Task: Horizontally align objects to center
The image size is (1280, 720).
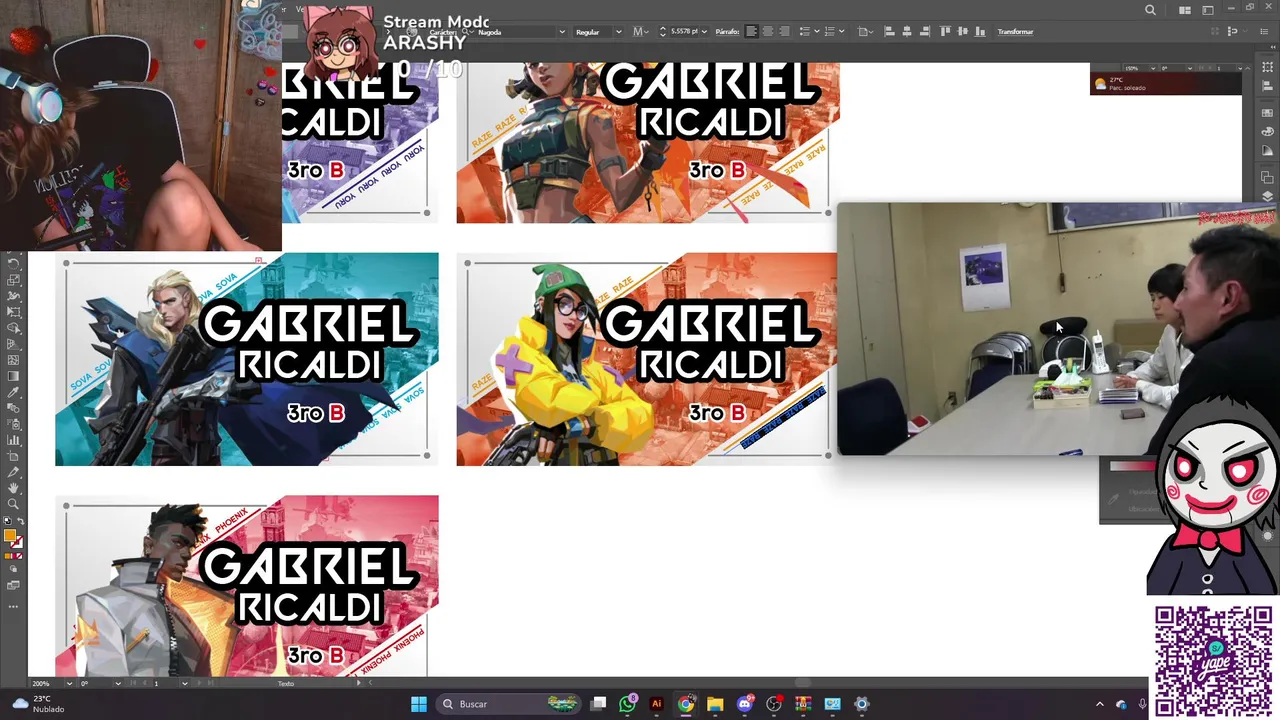Action: pyautogui.click(x=906, y=32)
